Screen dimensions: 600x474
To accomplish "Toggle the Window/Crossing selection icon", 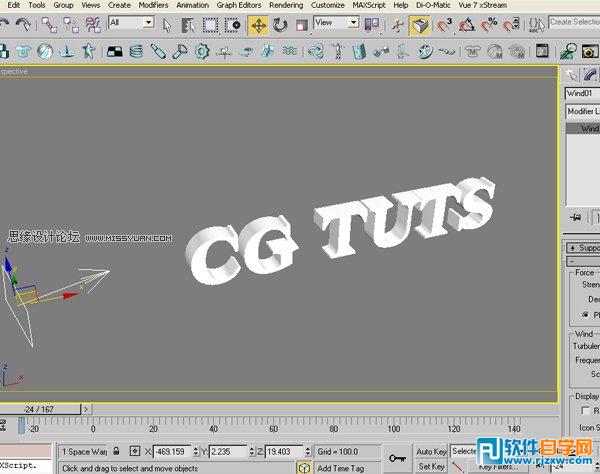I will tap(232, 26).
